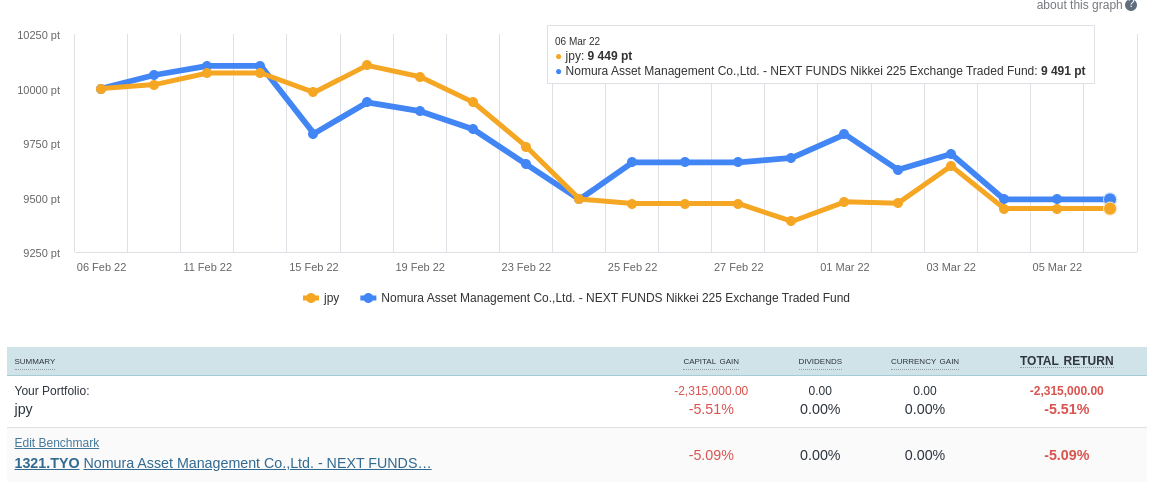The image size is (1162, 502).
Task: Click the question mark help icon
Action: tap(1131, 5)
